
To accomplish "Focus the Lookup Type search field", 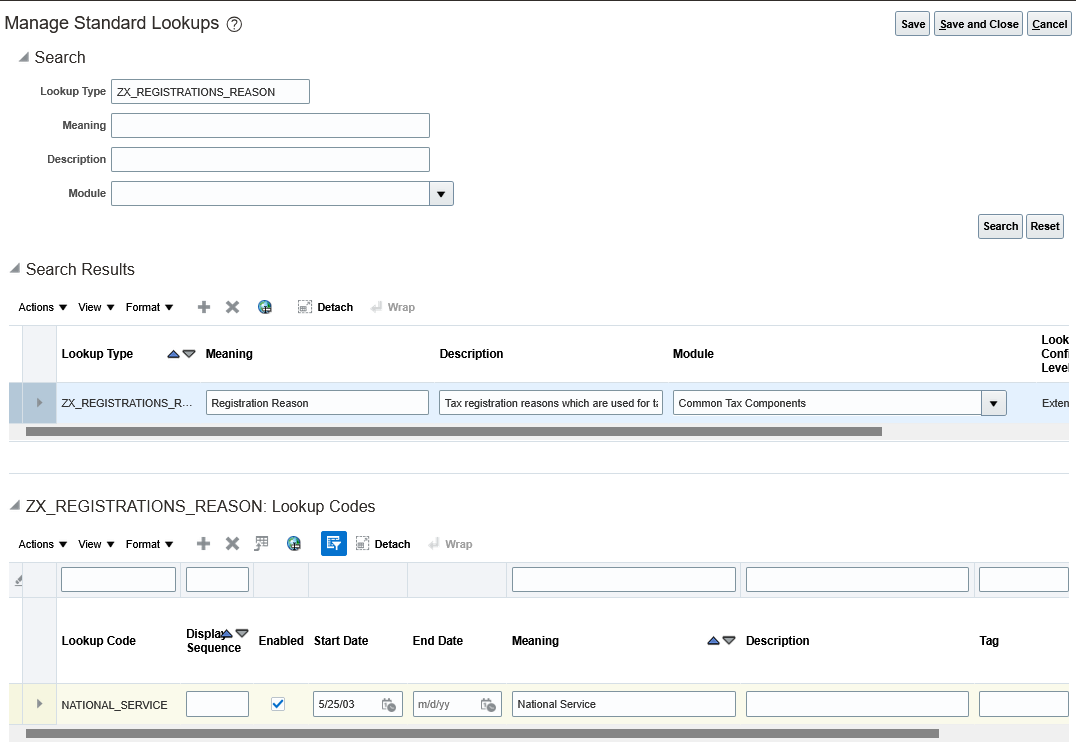I will click(x=210, y=91).
